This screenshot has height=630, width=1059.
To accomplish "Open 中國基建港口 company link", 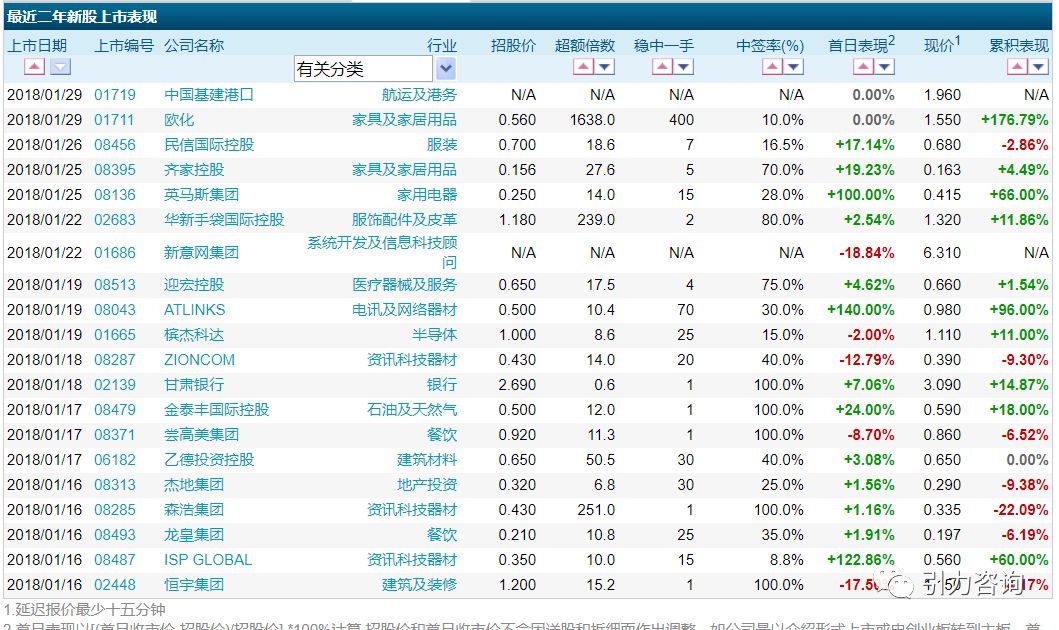I will [x=209, y=95].
